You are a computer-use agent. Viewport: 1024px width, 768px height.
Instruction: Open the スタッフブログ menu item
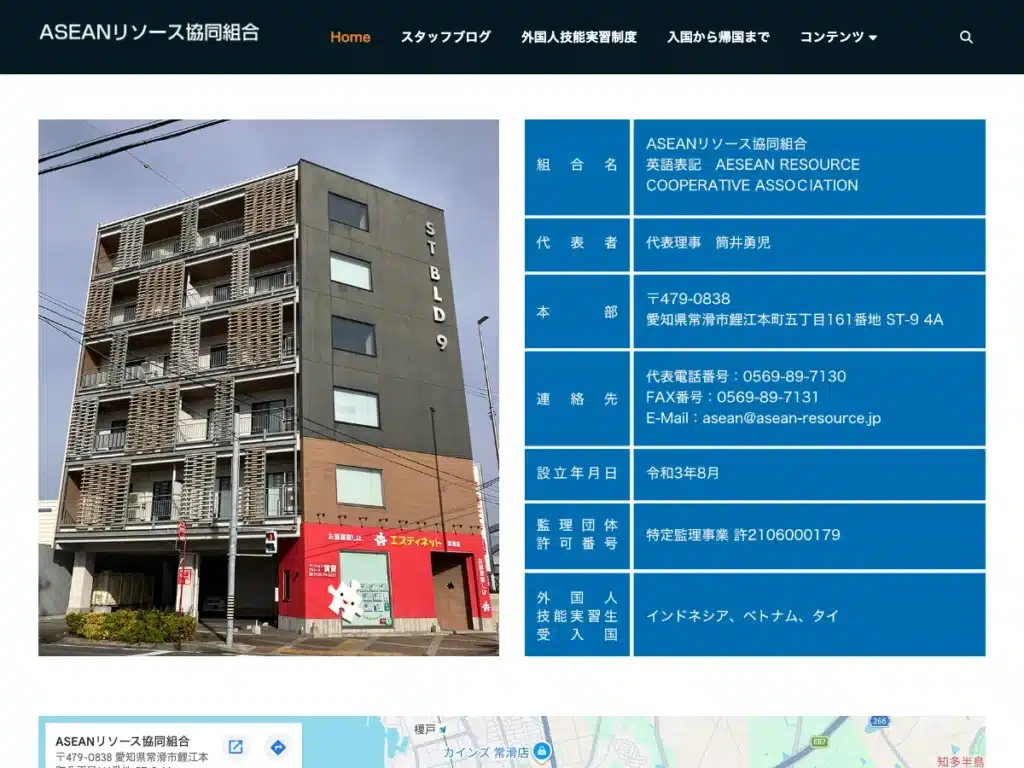[446, 37]
